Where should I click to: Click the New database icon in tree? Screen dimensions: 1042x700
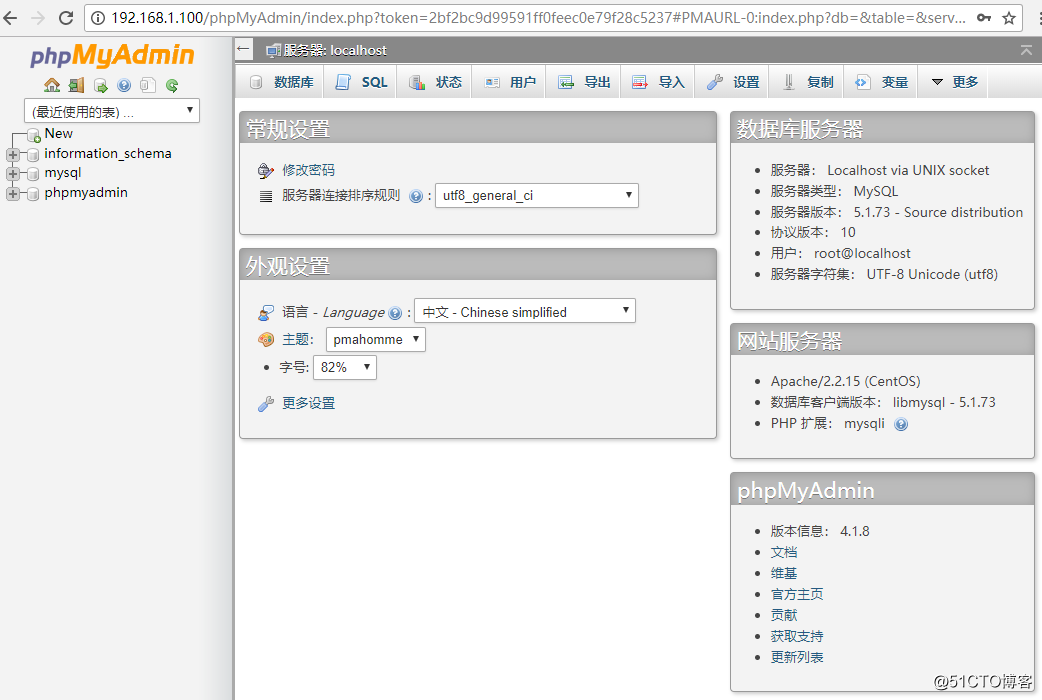click(x=34, y=136)
